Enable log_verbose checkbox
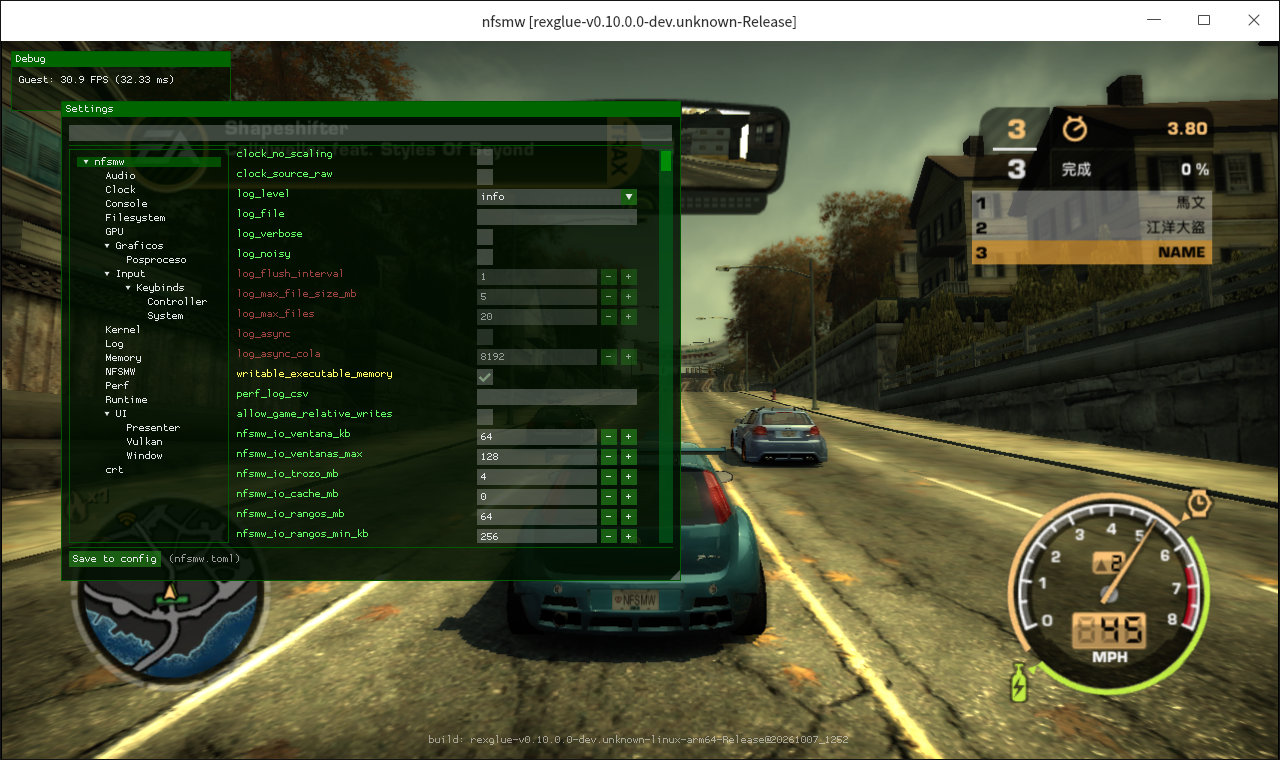The height and width of the screenshot is (760, 1280). coord(485,237)
